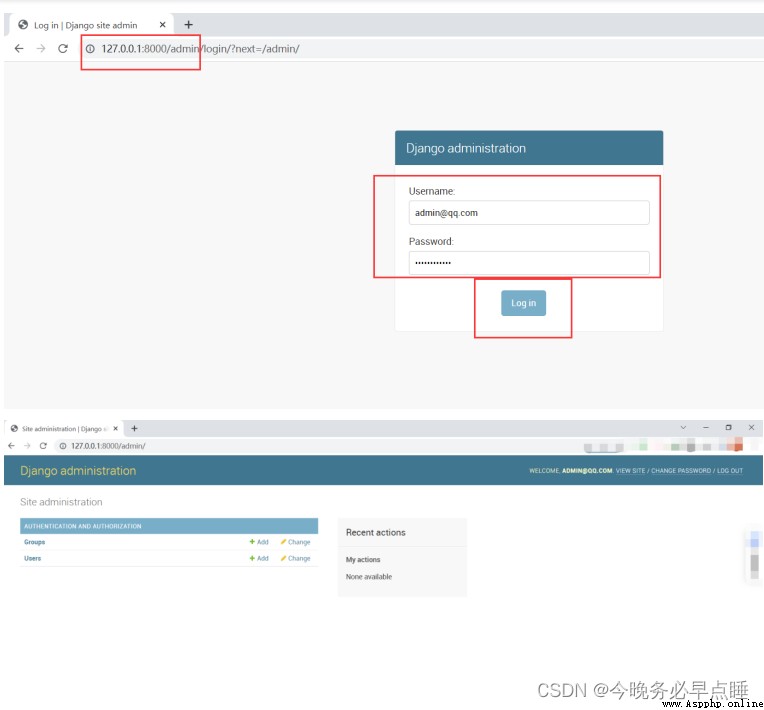
Task: Reload the Site administration page
Action: [43, 446]
